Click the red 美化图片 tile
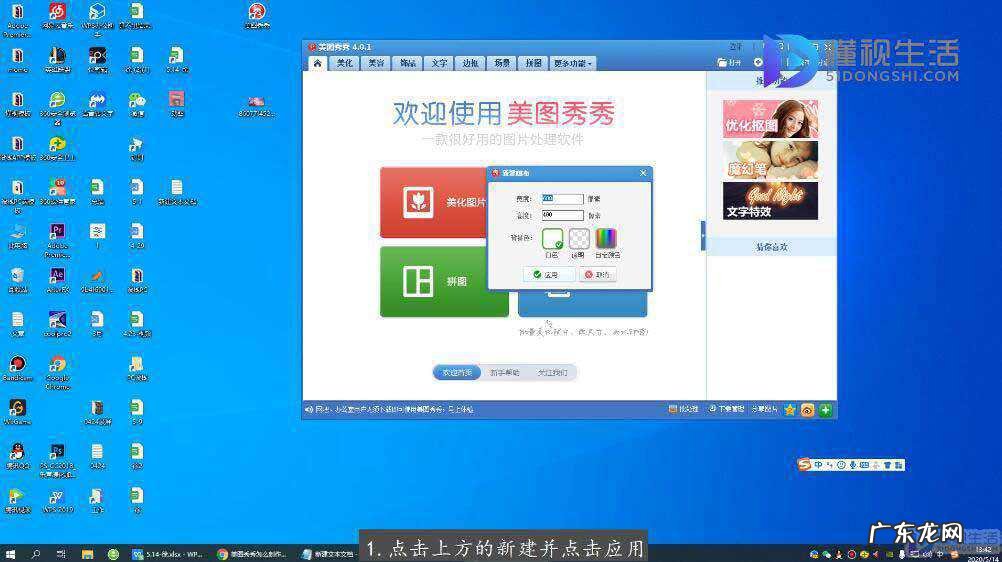The width and height of the screenshot is (1002, 562). click(x=435, y=202)
